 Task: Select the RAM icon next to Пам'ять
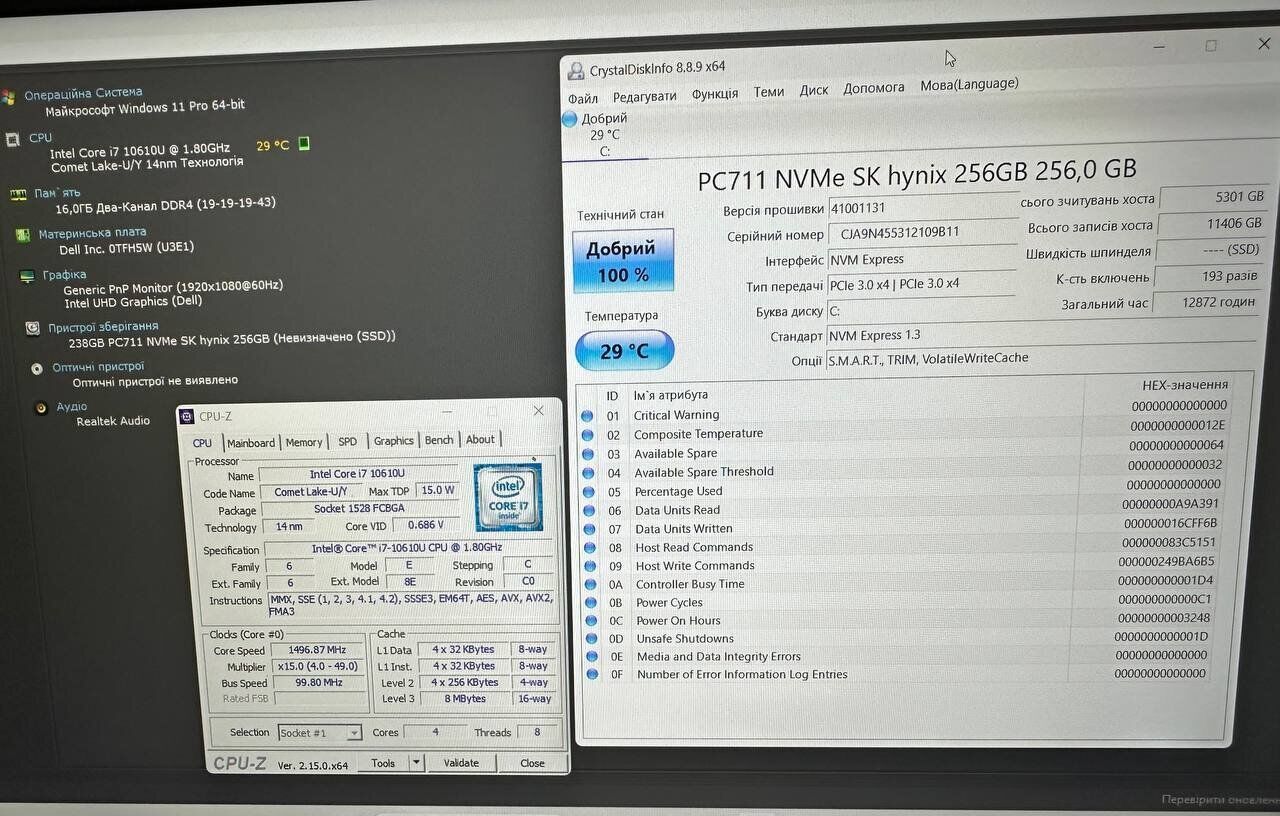coord(17,194)
